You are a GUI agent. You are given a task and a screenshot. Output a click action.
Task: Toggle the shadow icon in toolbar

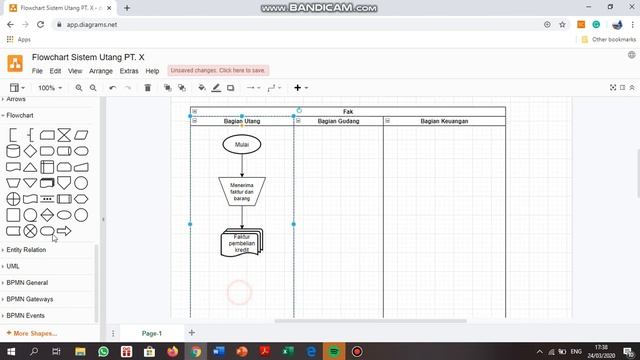(231, 88)
